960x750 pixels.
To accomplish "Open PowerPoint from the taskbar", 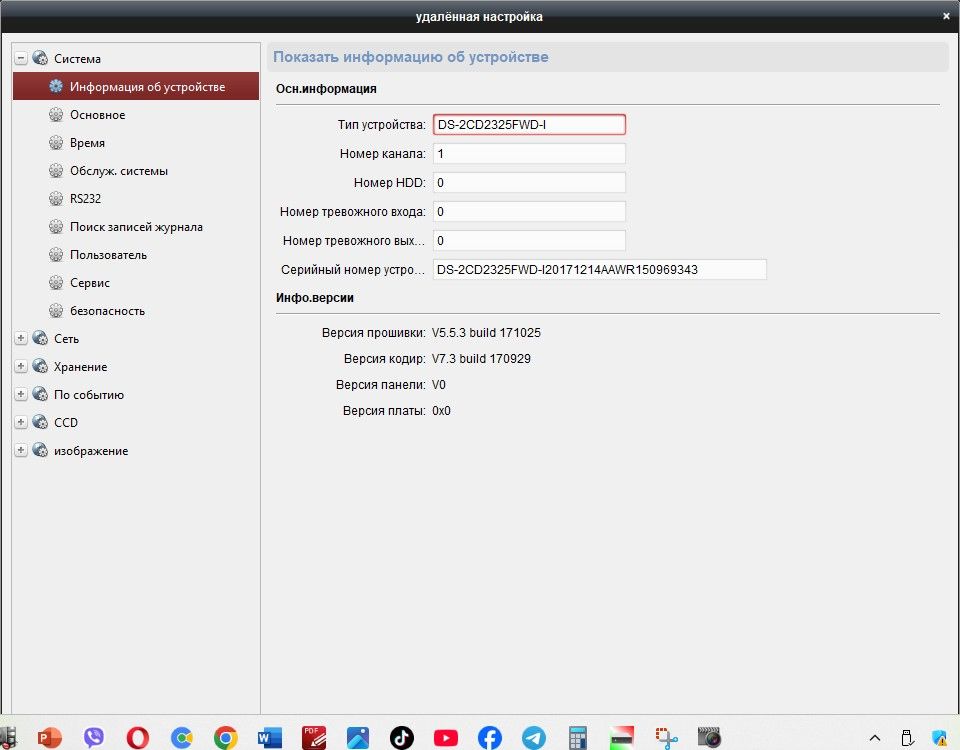I will click(50, 737).
